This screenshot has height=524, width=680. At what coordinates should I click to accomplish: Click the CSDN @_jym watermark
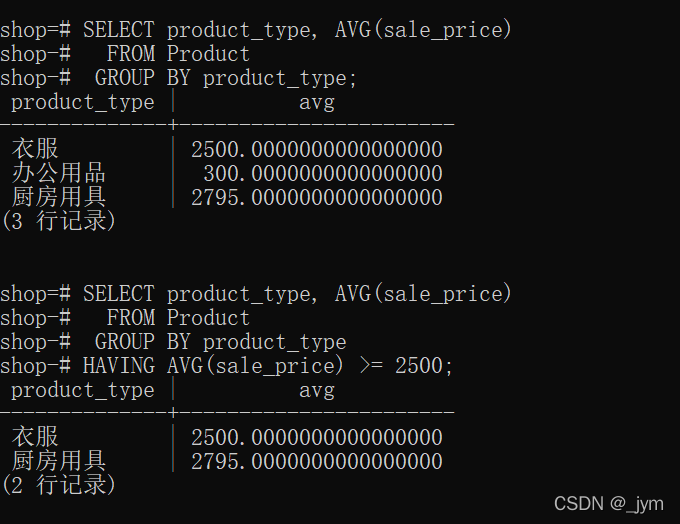608,503
